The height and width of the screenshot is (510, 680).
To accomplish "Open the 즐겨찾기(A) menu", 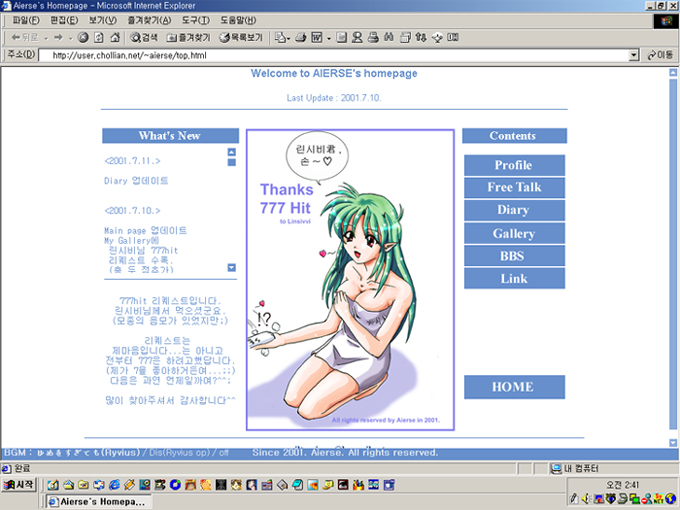I will pos(149,20).
